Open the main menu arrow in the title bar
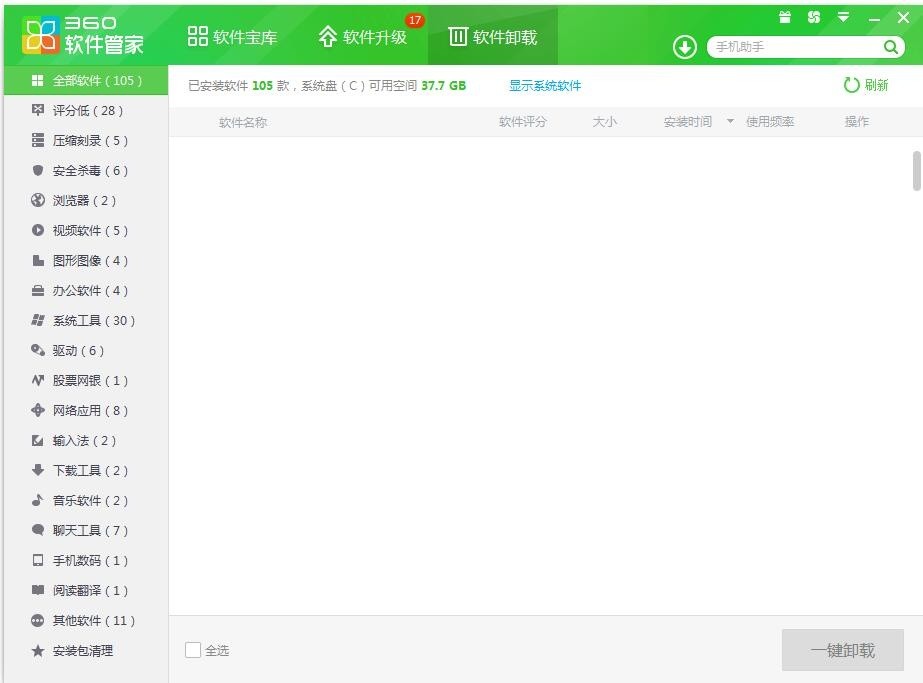The height and width of the screenshot is (683, 923). pyautogui.click(x=843, y=16)
